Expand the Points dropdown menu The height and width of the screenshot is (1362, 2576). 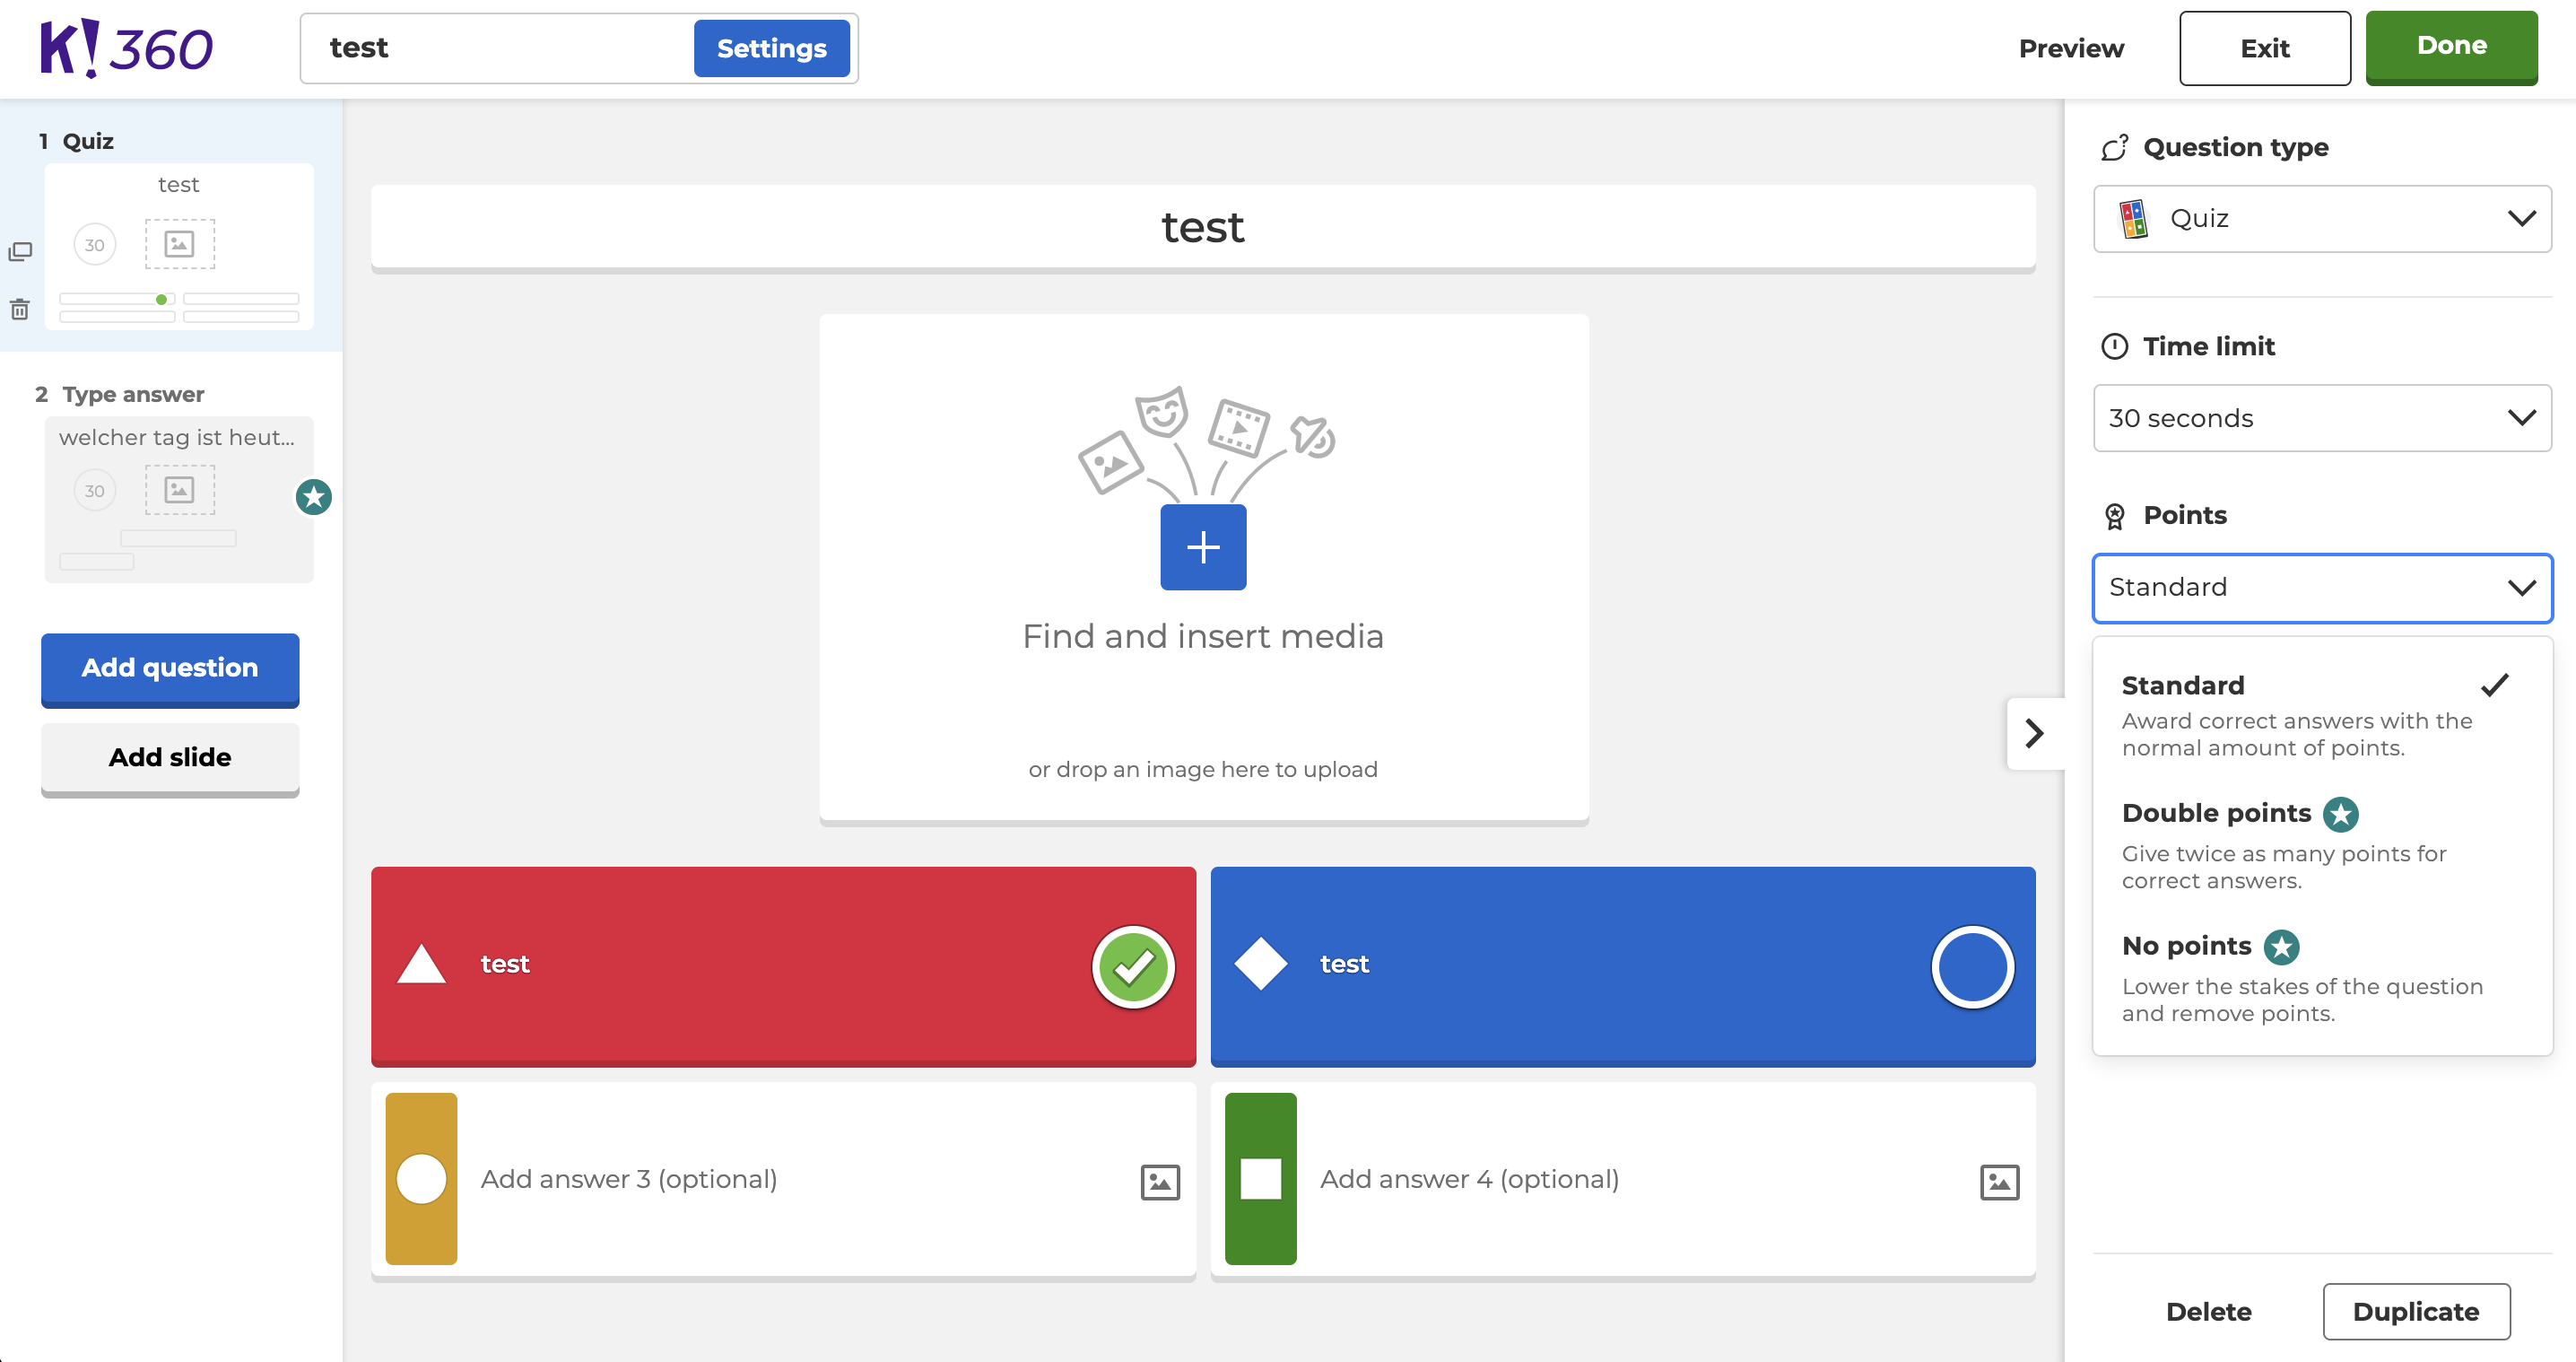pyautogui.click(x=2320, y=587)
